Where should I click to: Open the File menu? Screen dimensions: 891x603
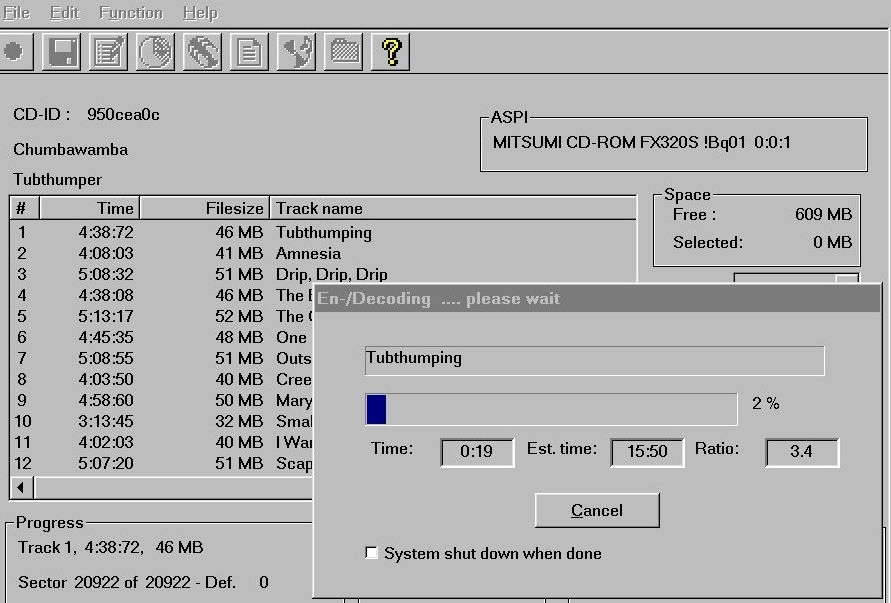click(x=16, y=13)
